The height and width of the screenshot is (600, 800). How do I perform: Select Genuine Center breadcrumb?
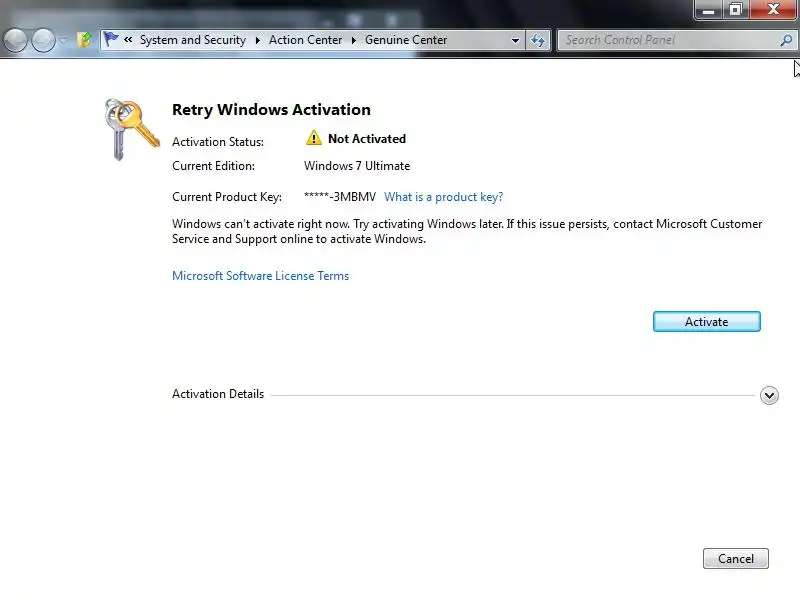[x=406, y=40]
